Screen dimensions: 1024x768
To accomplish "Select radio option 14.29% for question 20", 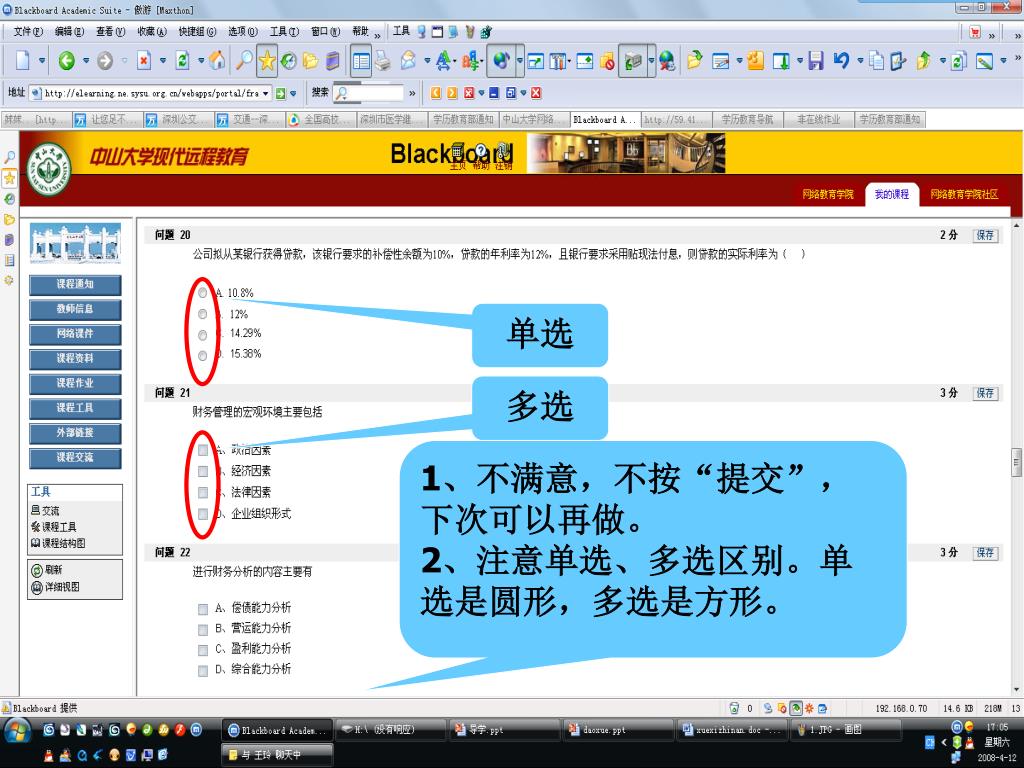I will coord(203,334).
